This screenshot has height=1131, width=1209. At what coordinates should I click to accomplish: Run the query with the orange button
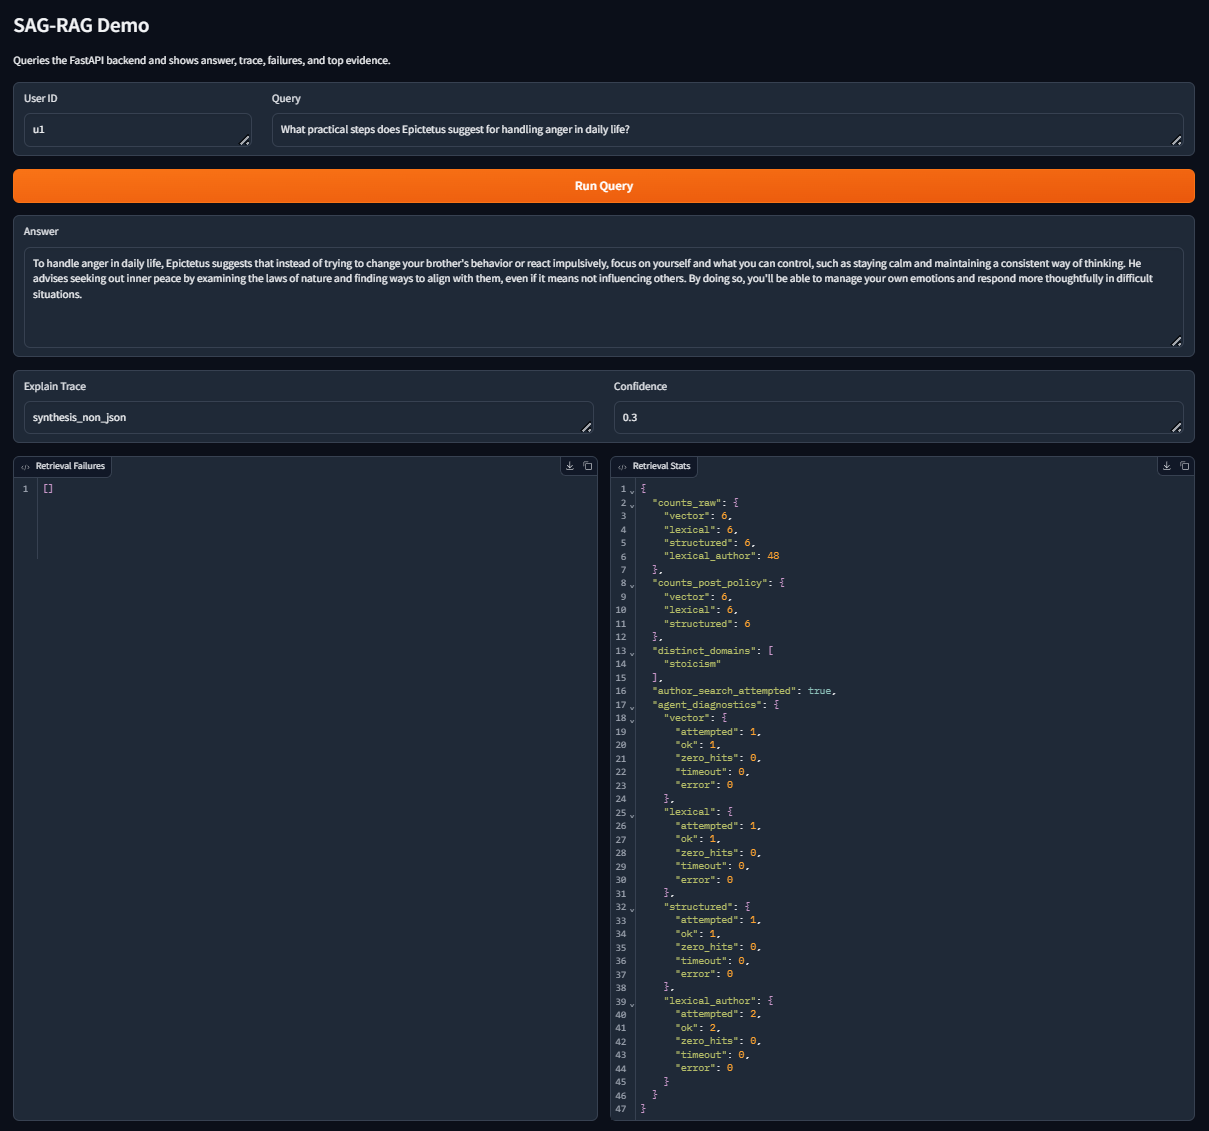click(604, 186)
